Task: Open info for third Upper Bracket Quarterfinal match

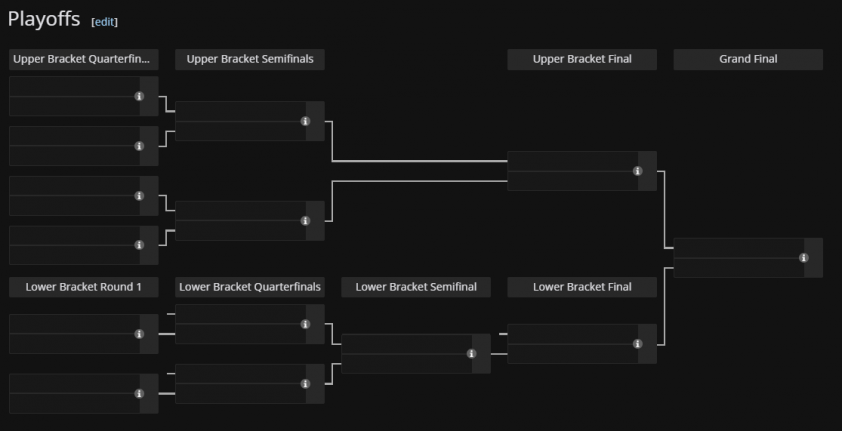Action: (x=139, y=196)
